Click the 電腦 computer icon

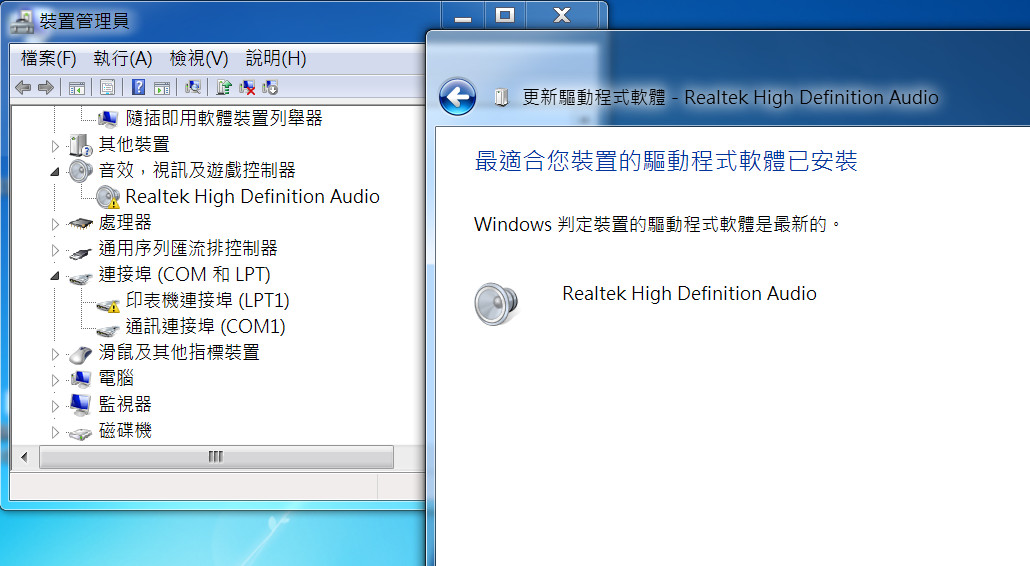[80, 379]
